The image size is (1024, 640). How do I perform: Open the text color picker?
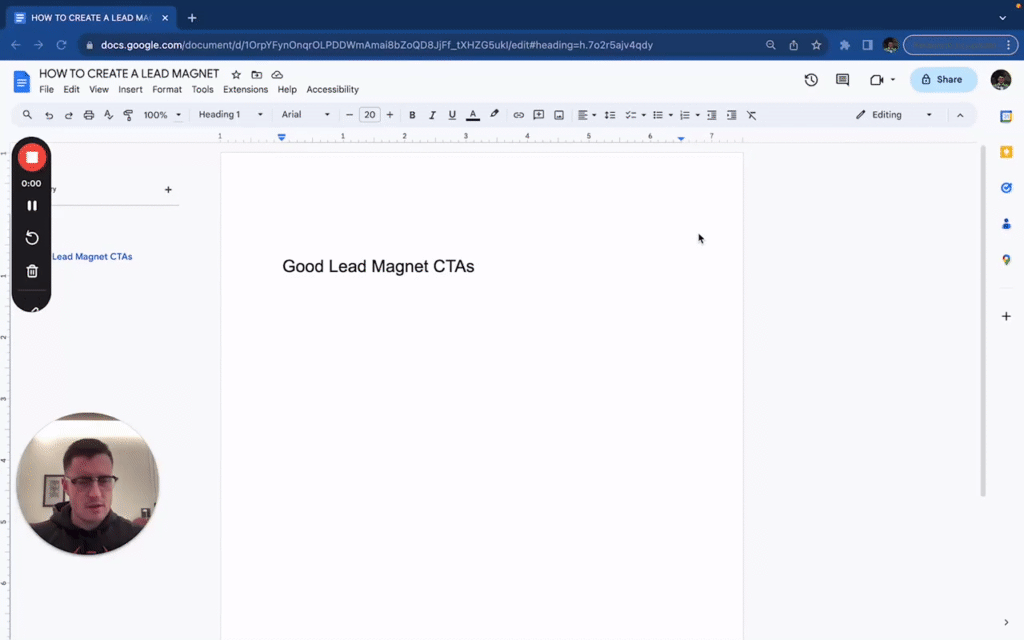coord(472,114)
